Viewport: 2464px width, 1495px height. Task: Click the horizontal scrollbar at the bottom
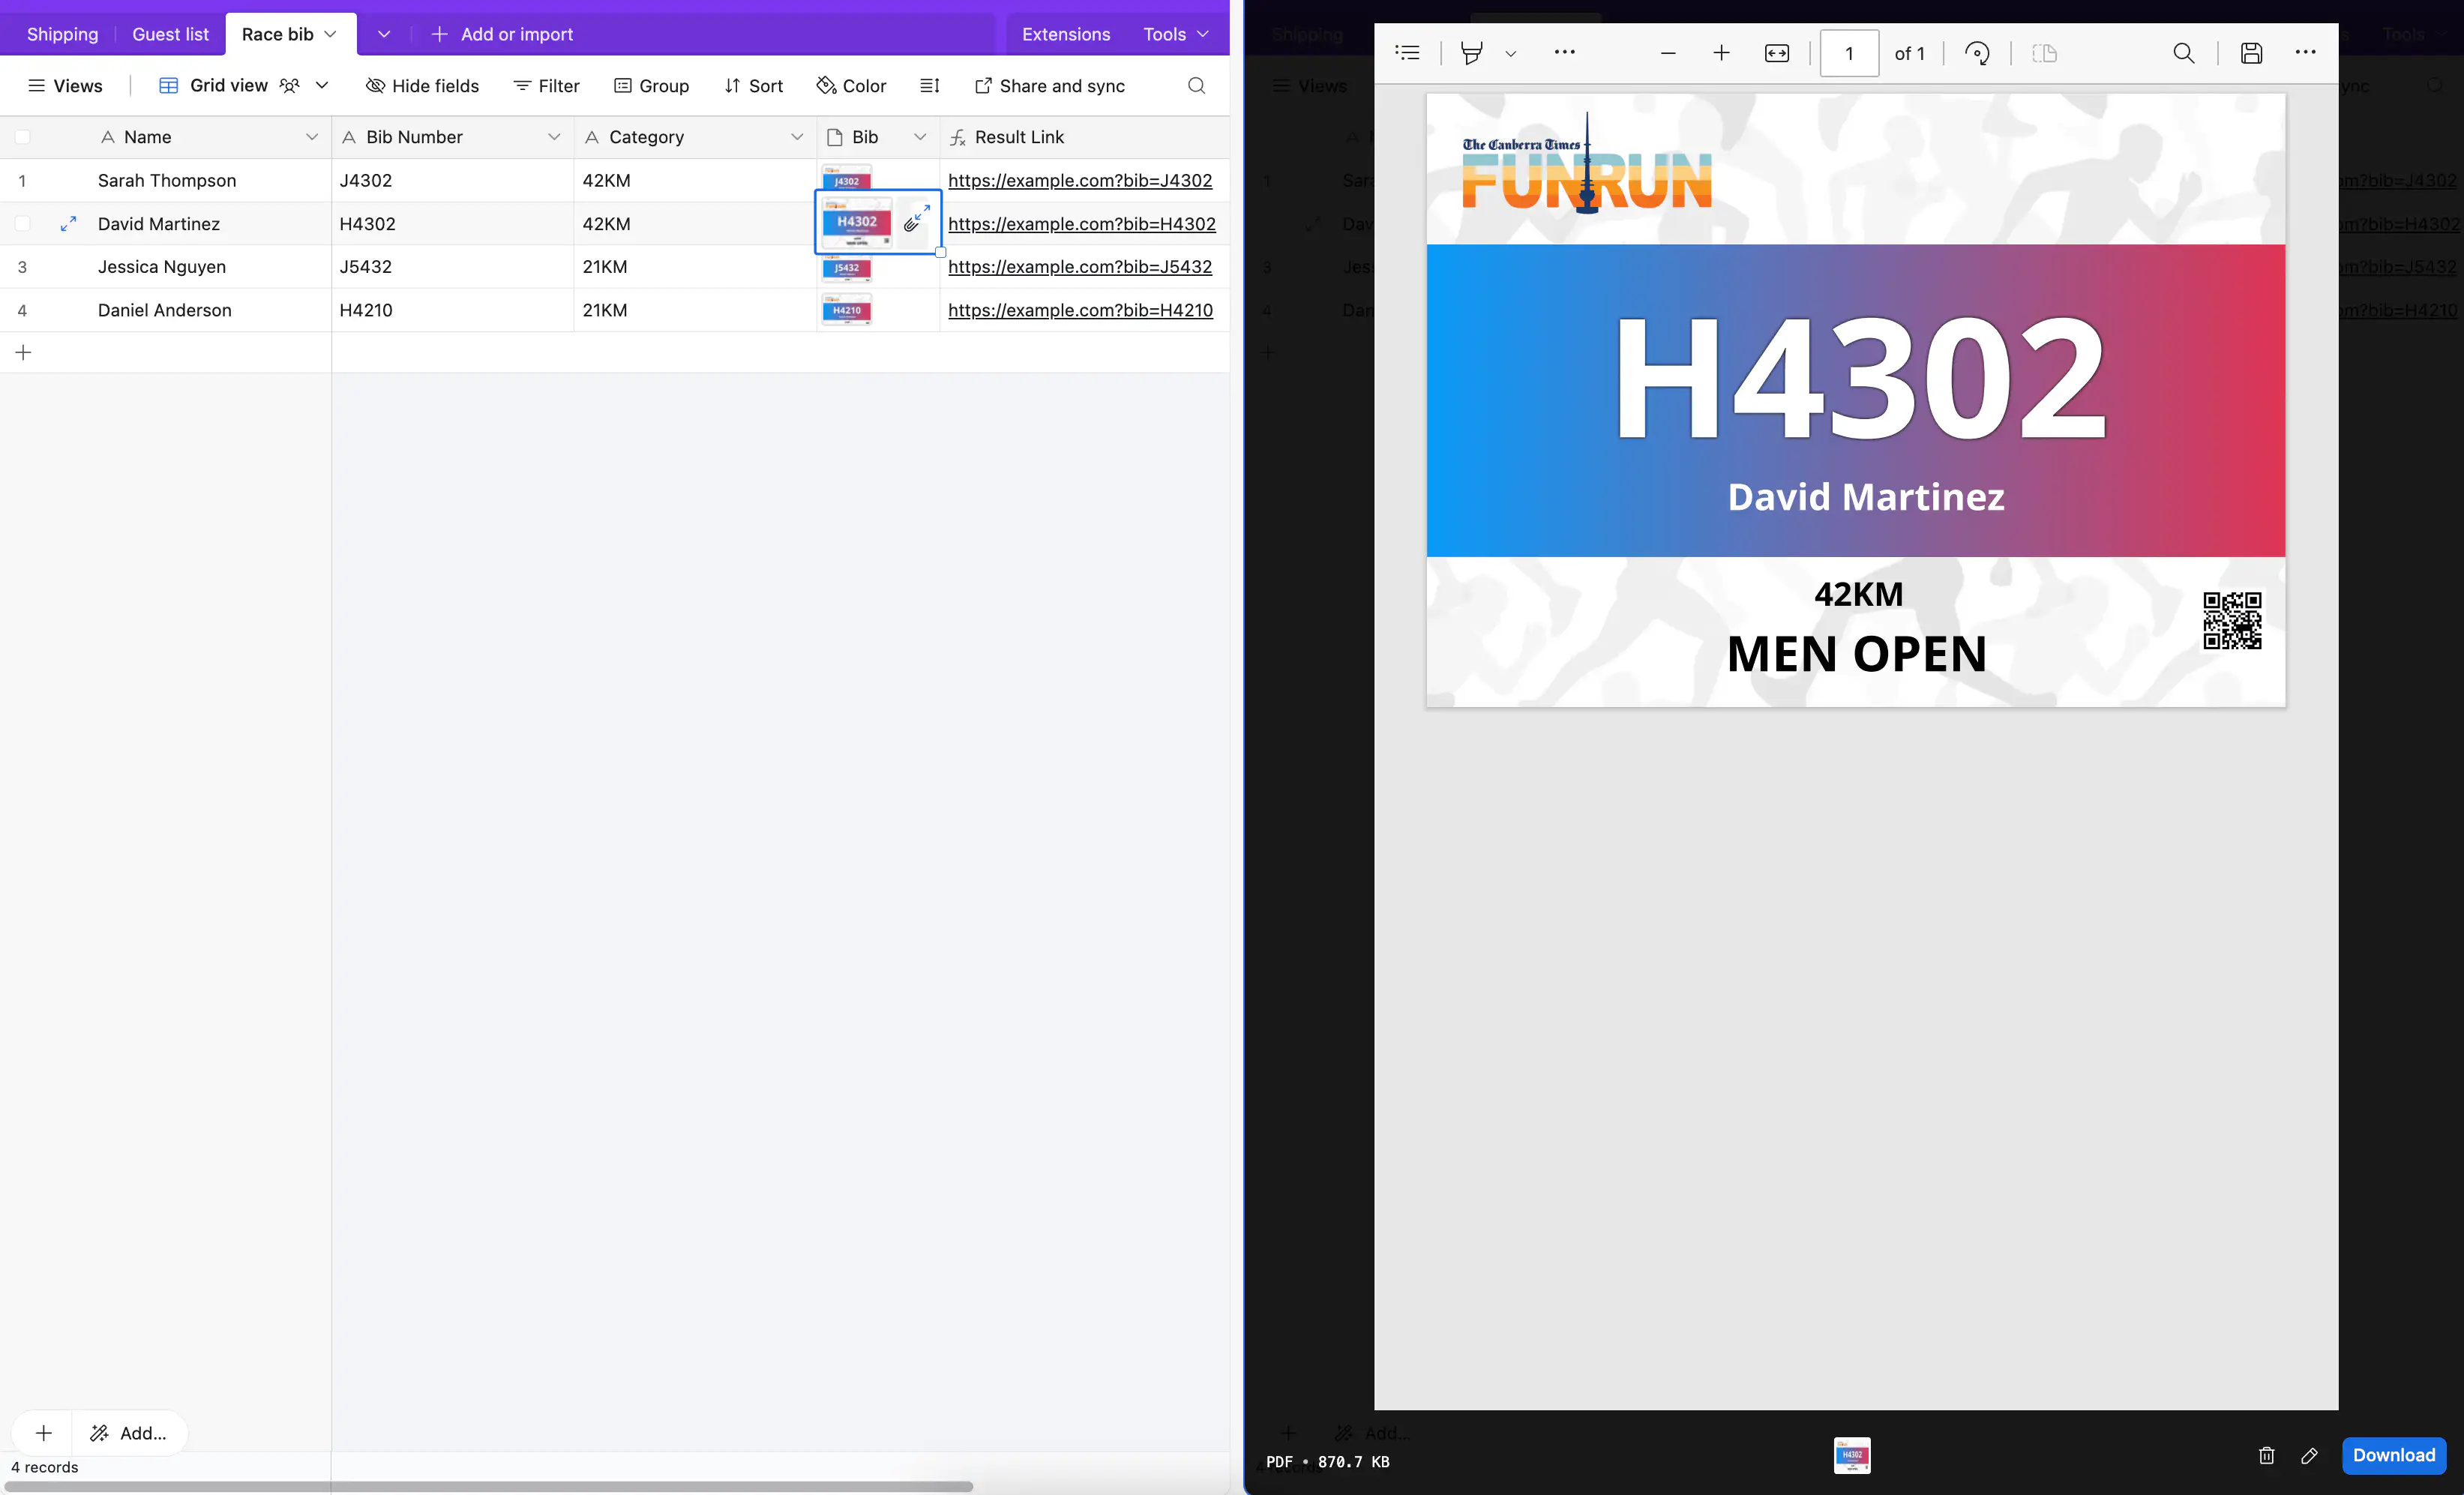[x=488, y=1486]
